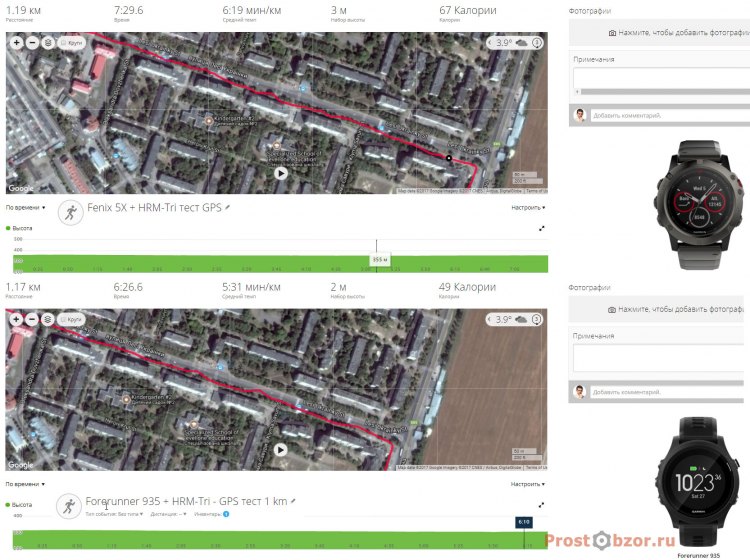Click the 49 Калории value

click(467, 287)
